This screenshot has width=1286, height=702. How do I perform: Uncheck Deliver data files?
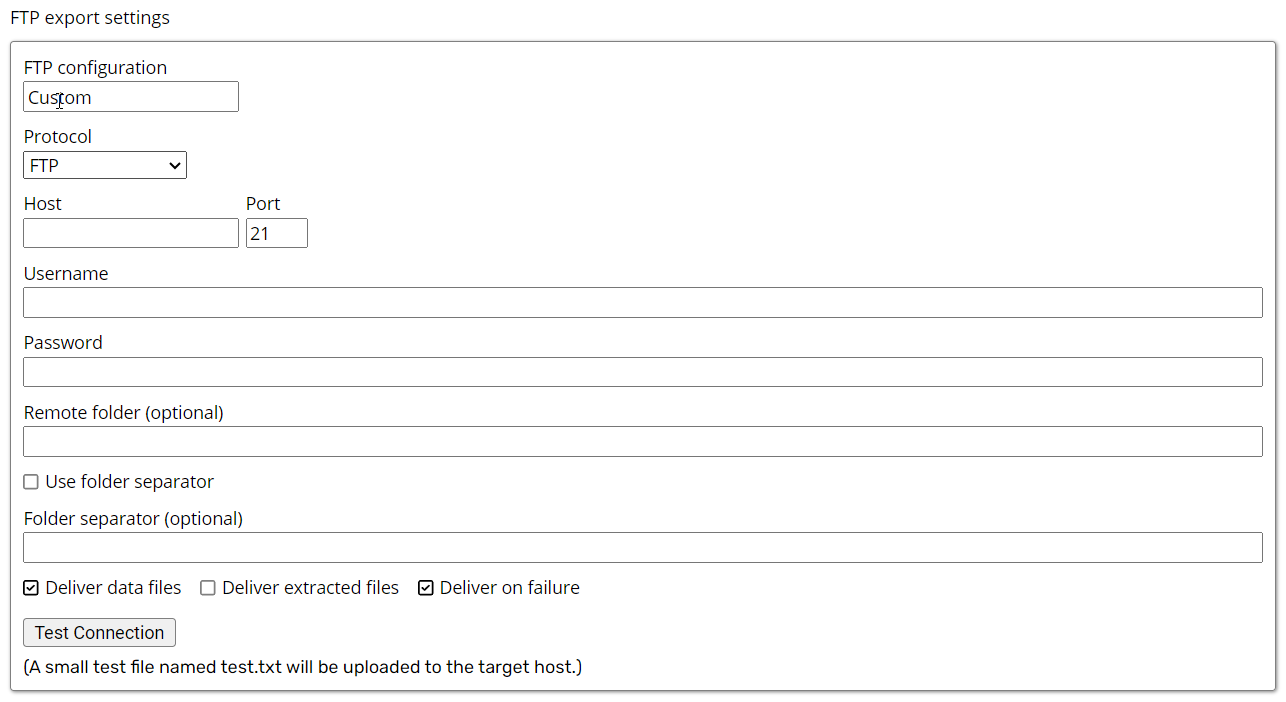(x=31, y=588)
